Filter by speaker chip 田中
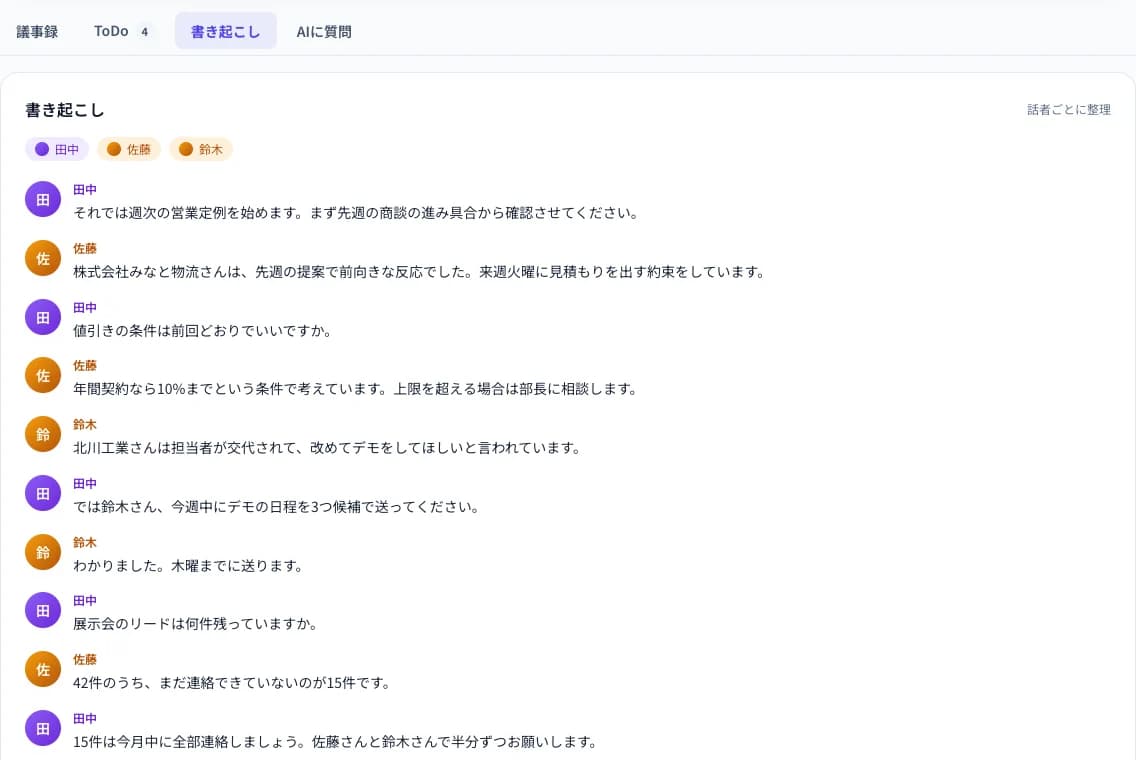The height and width of the screenshot is (760, 1136). 57,149
